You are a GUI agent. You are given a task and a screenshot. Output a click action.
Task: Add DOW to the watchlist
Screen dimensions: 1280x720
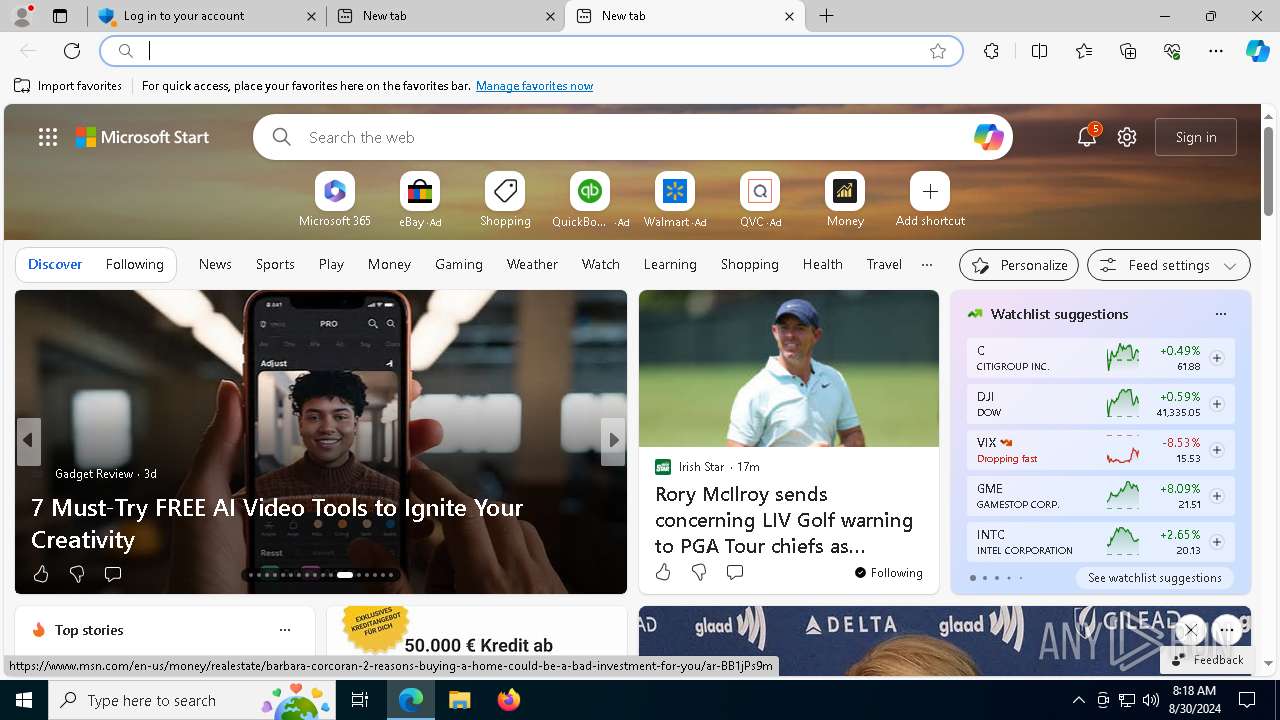pos(1217,404)
